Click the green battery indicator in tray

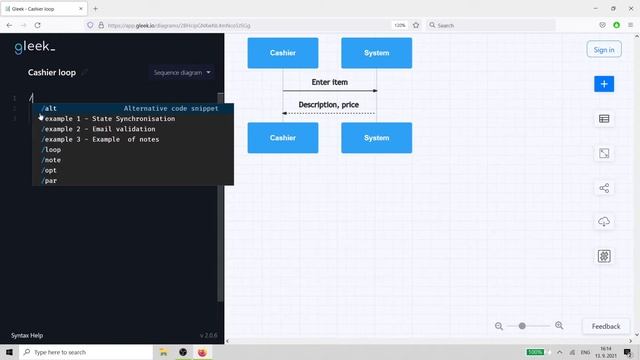click(x=535, y=352)
